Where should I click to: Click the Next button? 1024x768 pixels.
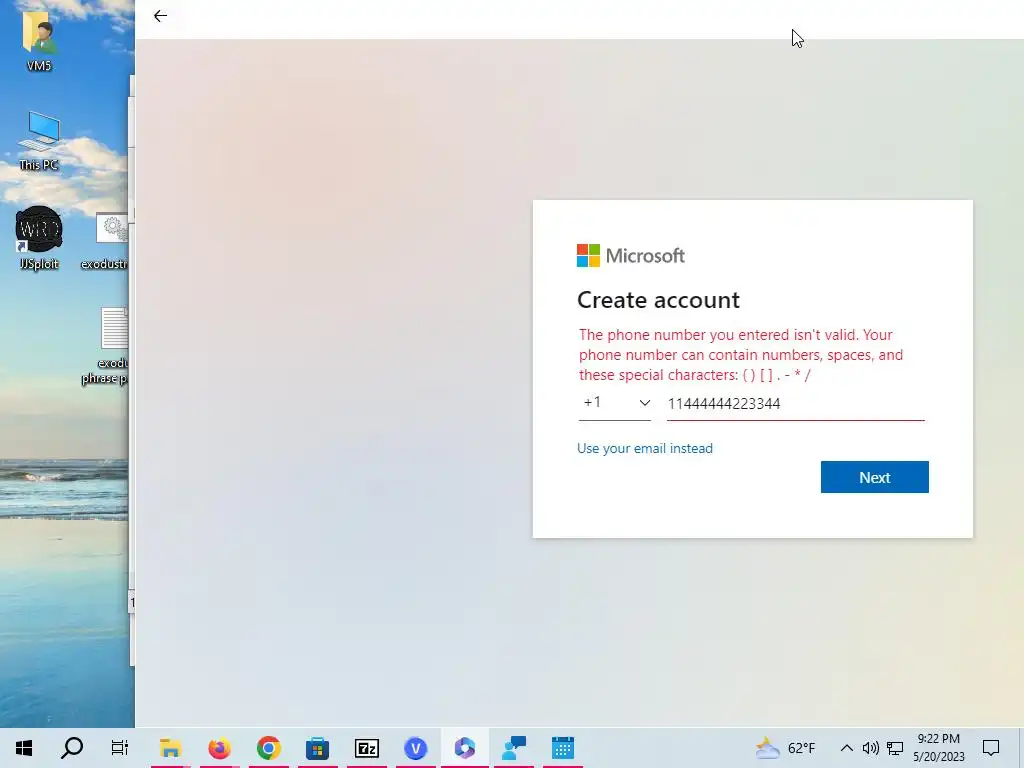click(x=874, y=477)
